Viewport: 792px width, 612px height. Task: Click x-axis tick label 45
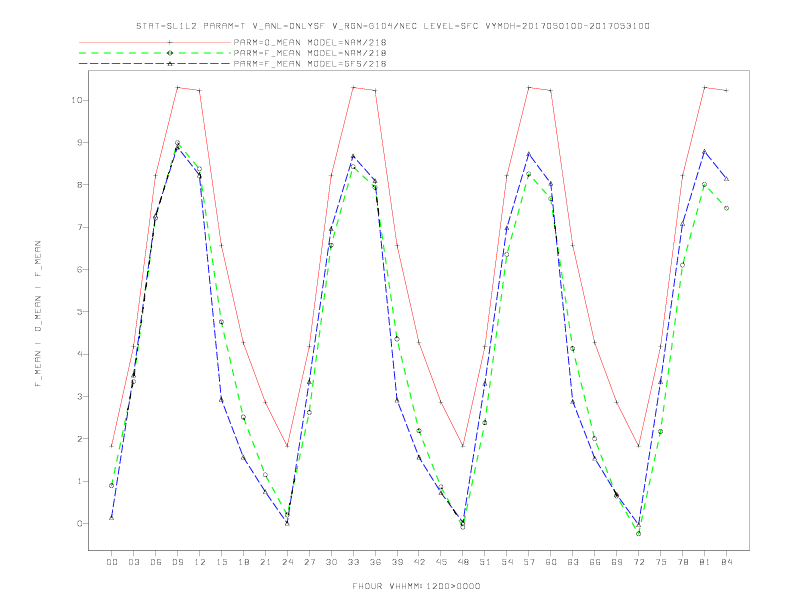tap(441, 562)
